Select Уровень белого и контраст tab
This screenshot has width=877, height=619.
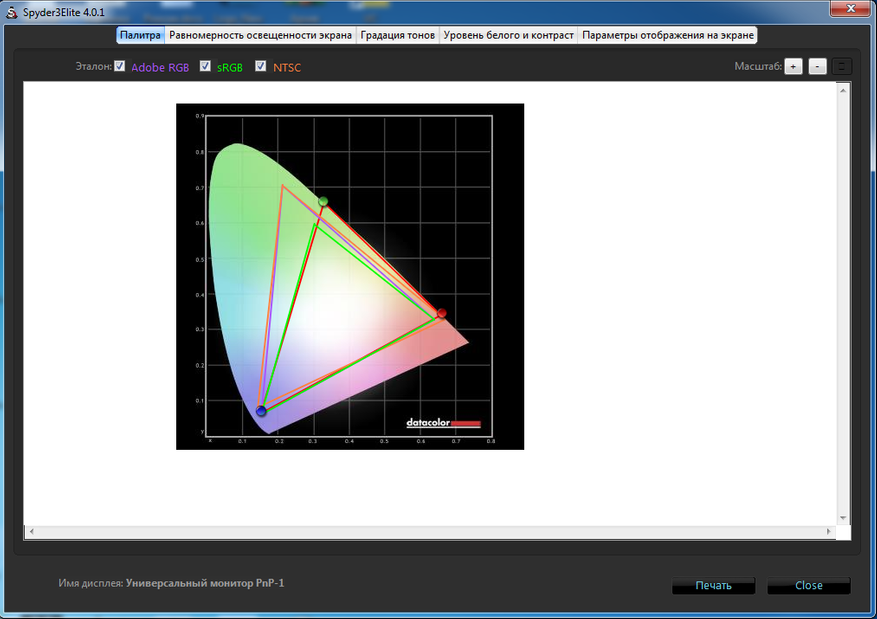click(x=508, y=35)
